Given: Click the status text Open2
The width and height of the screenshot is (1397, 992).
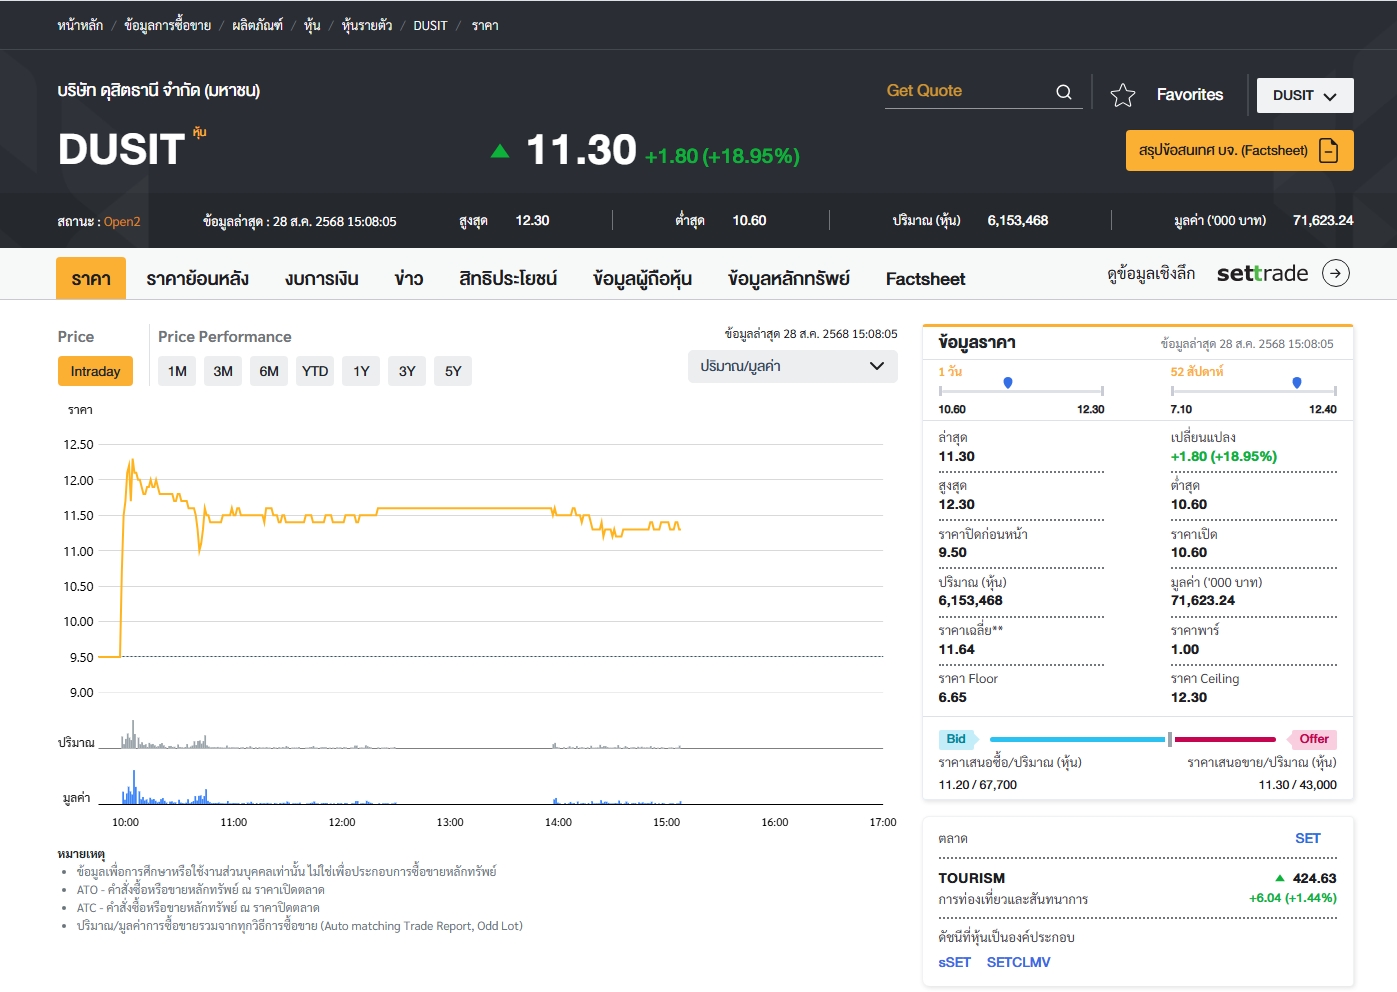Looking at the screenshot, I should (122, 221).
